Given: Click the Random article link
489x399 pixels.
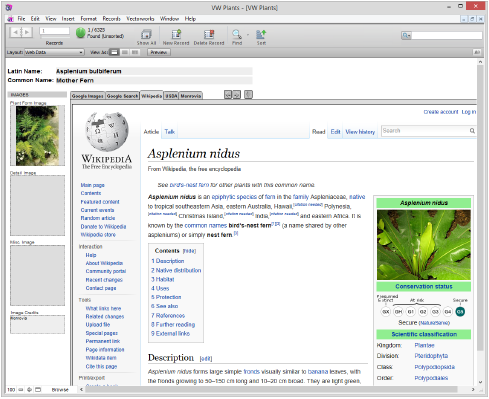Looking at the screenshot, I should pos(98,218).
